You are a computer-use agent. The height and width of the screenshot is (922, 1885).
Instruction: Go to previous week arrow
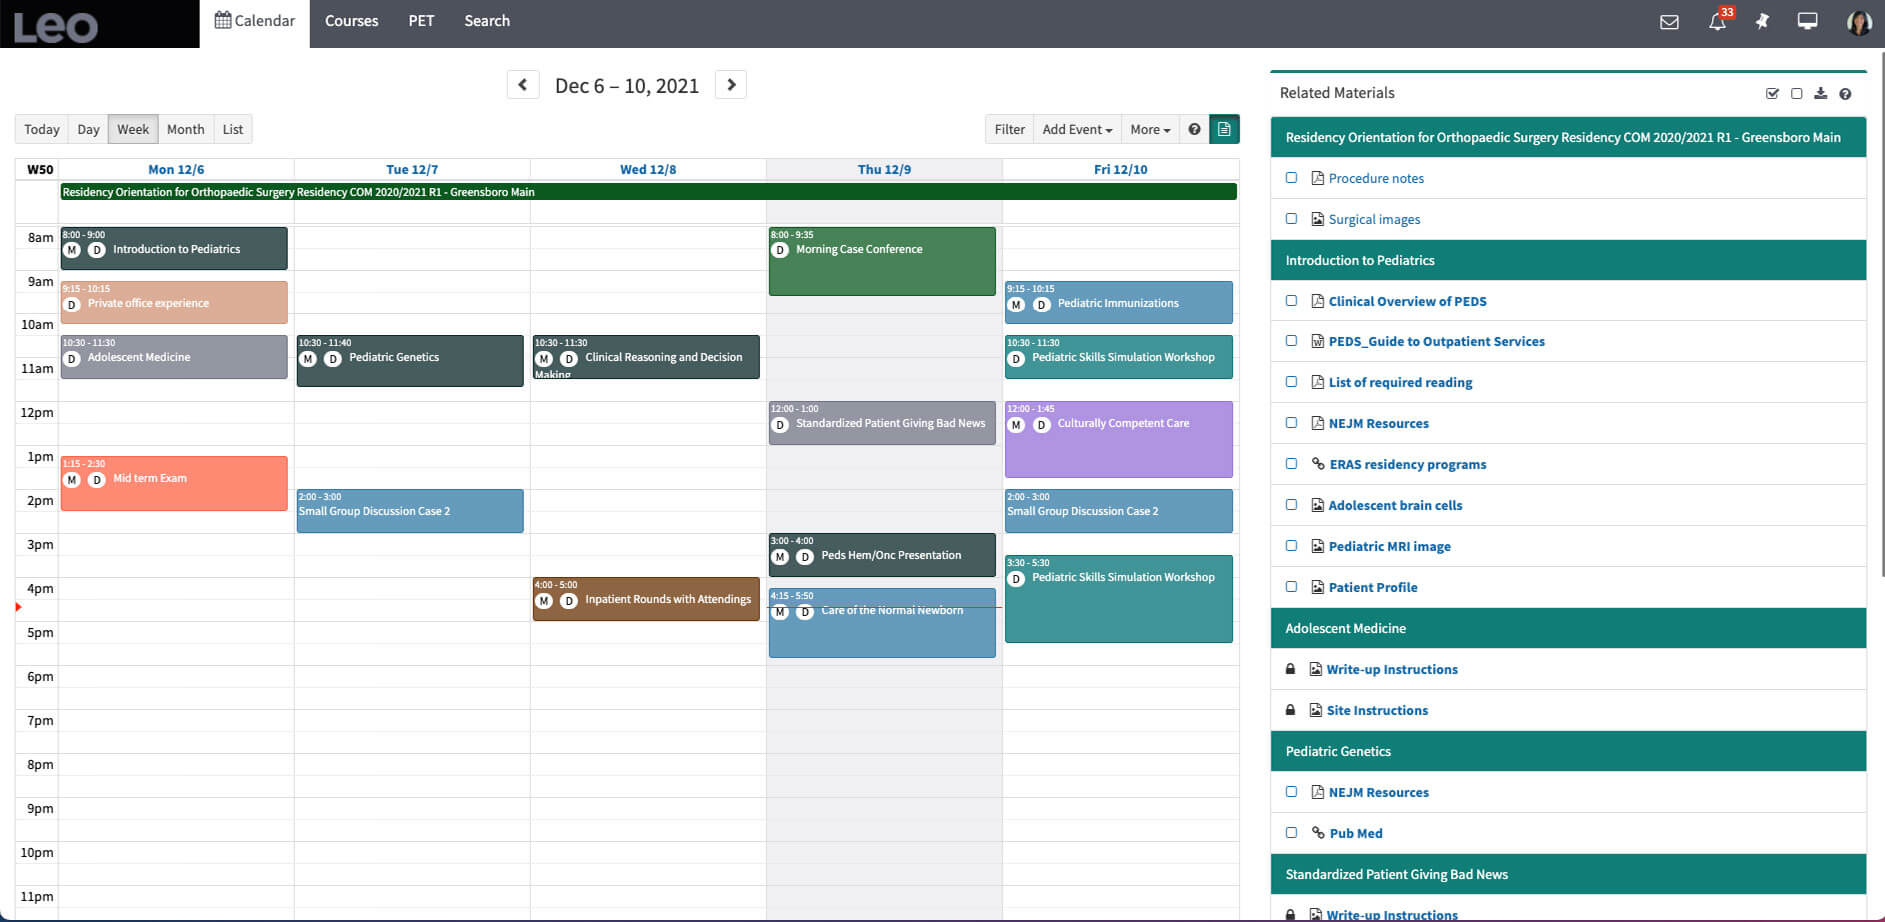click(523, 85)
